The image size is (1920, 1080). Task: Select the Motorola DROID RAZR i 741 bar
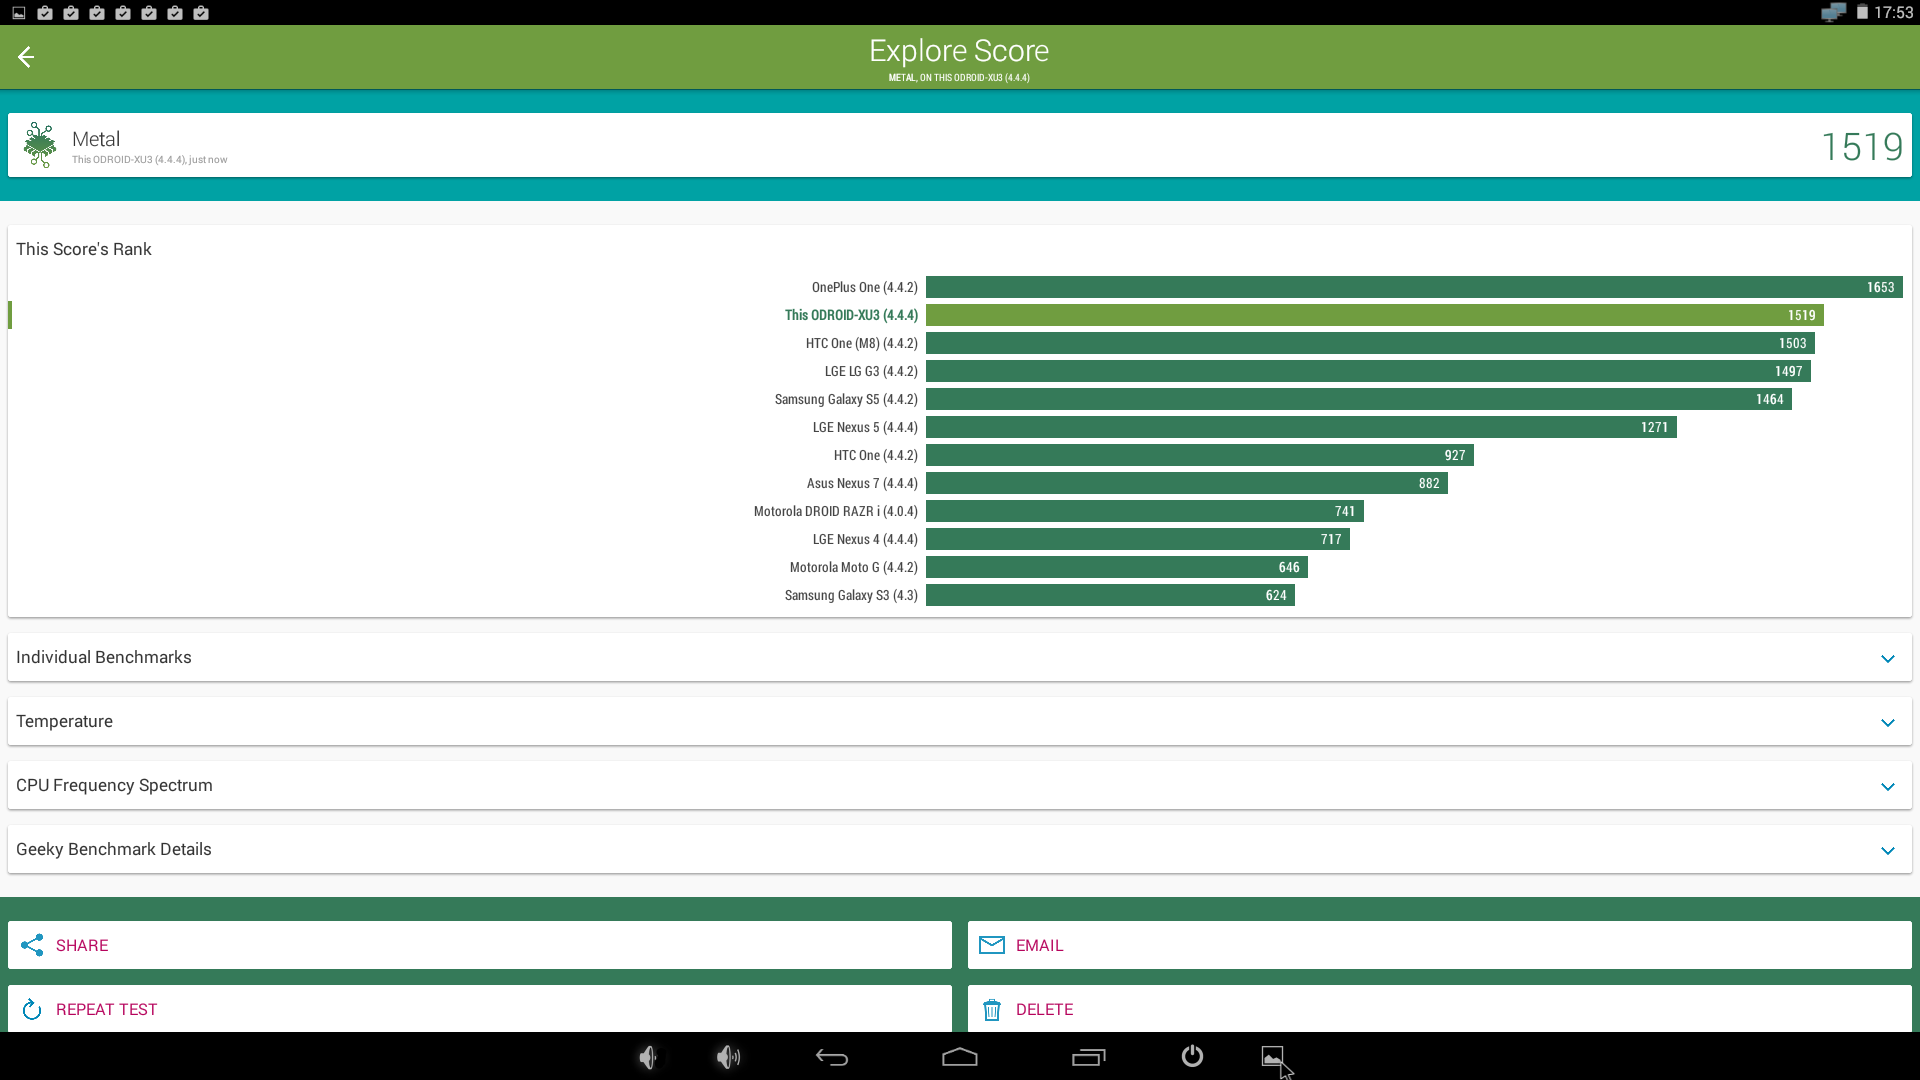1145,511
